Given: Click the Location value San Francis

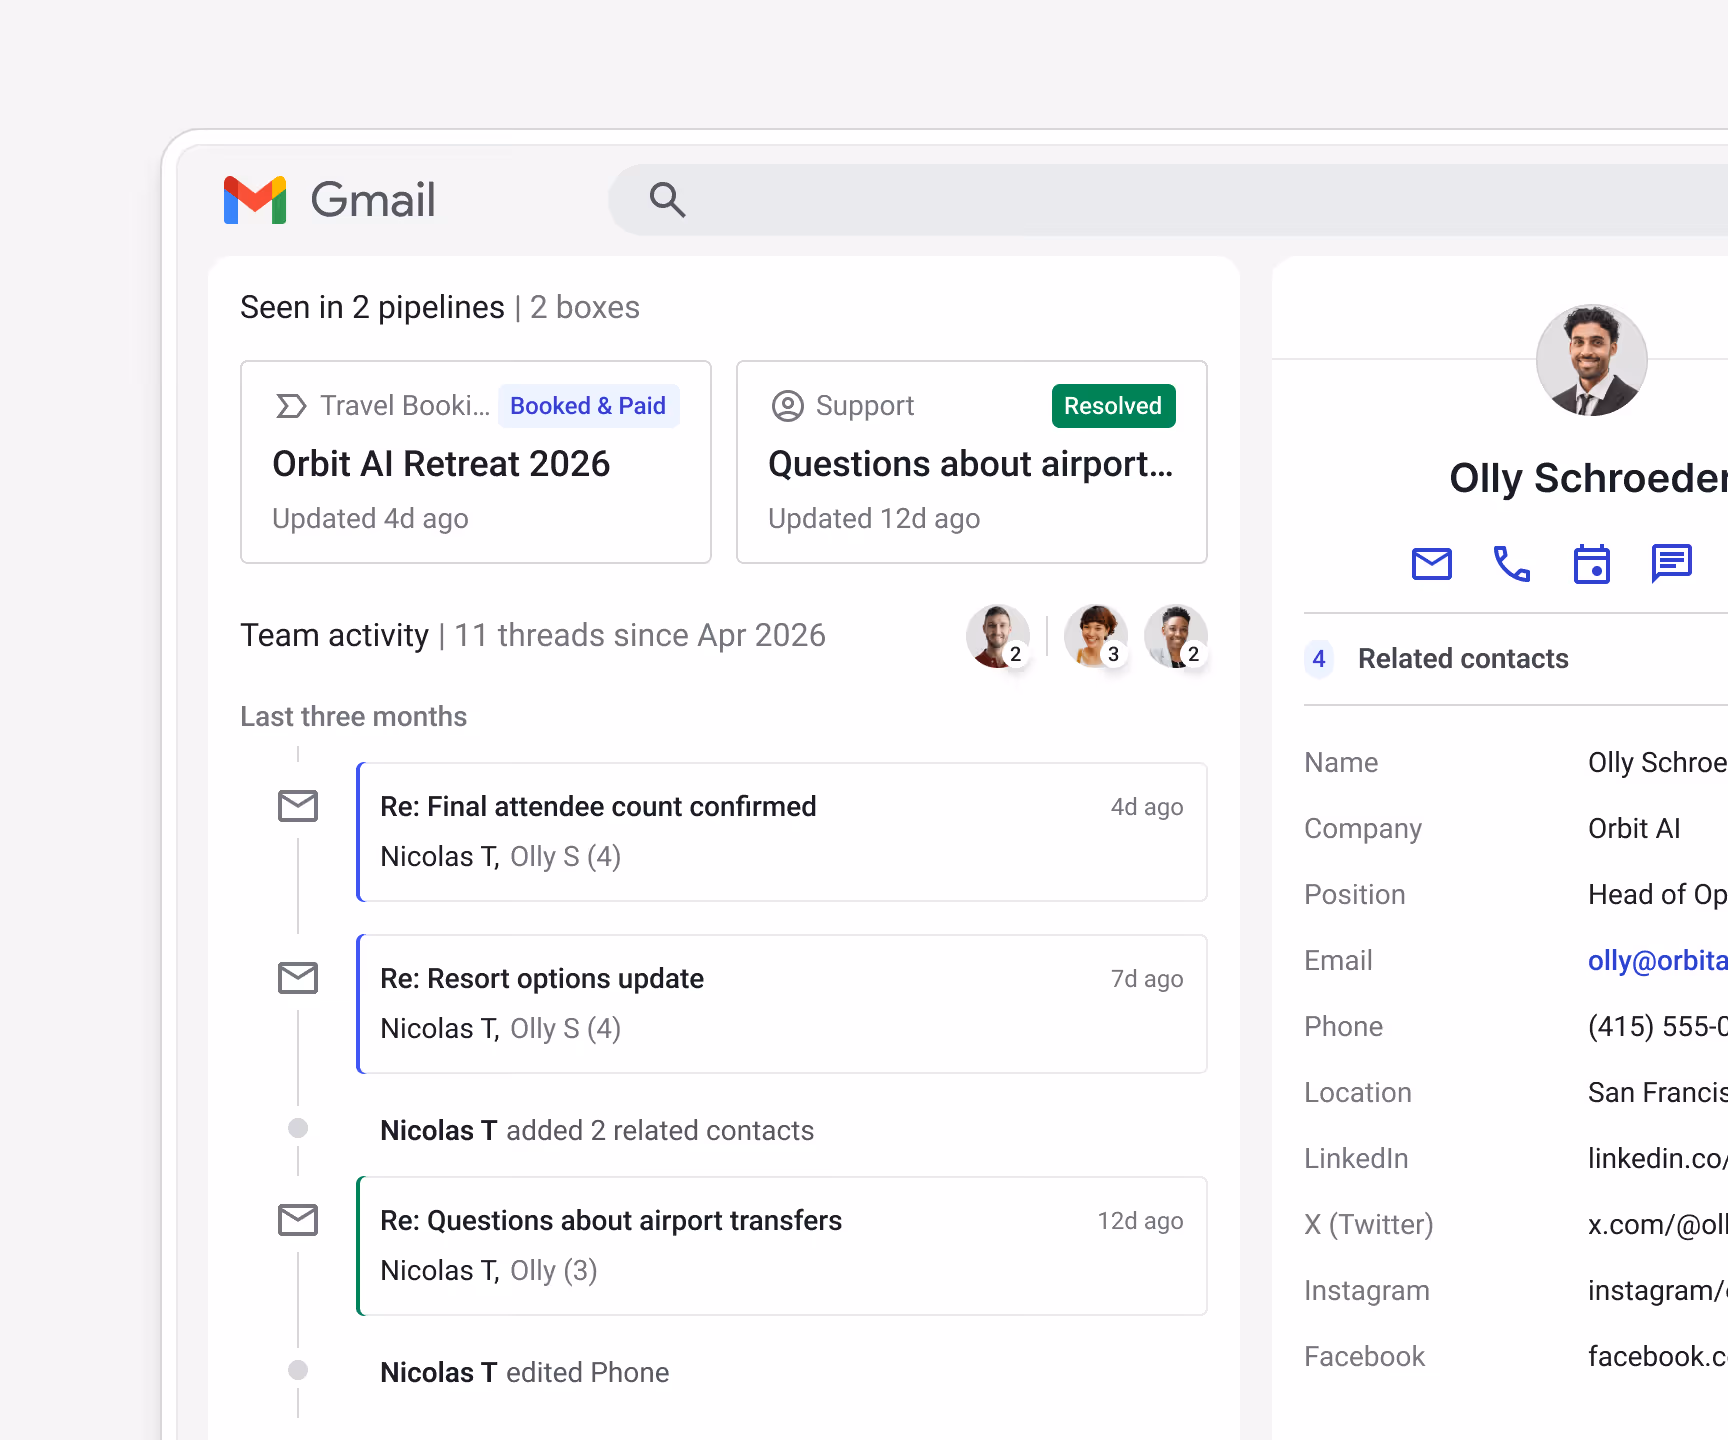Looking at the screenshot, I should click(1658, 1093).
